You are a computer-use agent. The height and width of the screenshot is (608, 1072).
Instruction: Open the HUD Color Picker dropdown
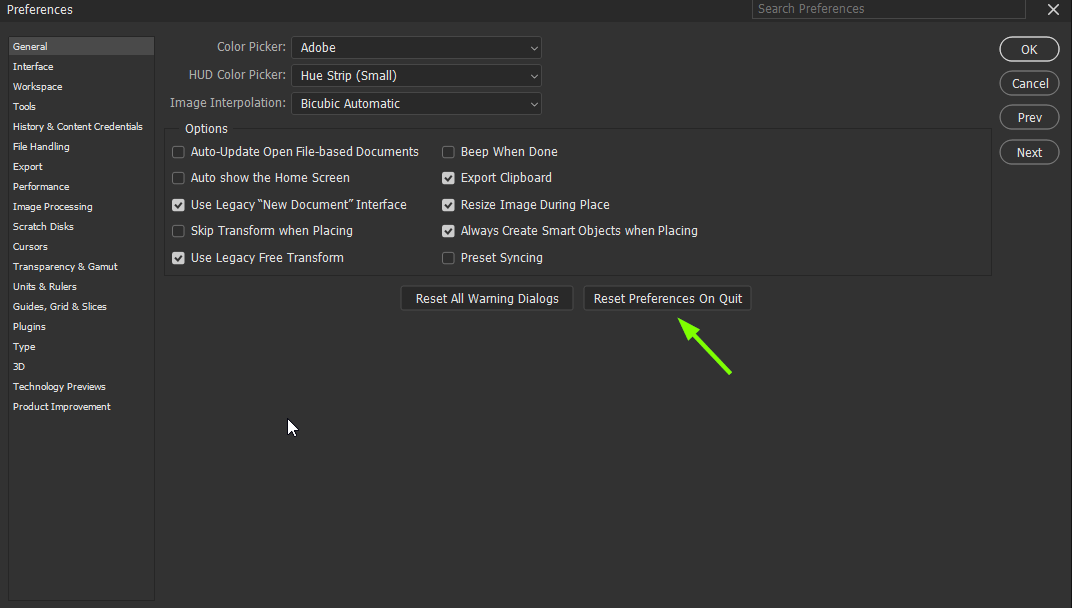pyautogui.click(x=416, y=75)
